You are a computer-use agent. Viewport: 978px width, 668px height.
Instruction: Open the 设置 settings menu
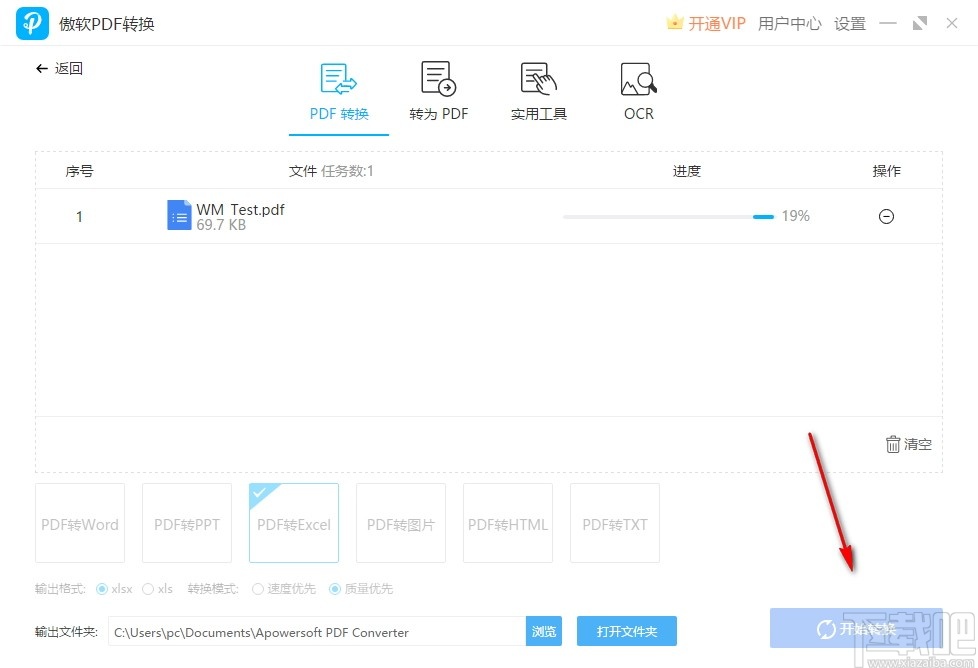pyautogui.click(x=849, y=22)
